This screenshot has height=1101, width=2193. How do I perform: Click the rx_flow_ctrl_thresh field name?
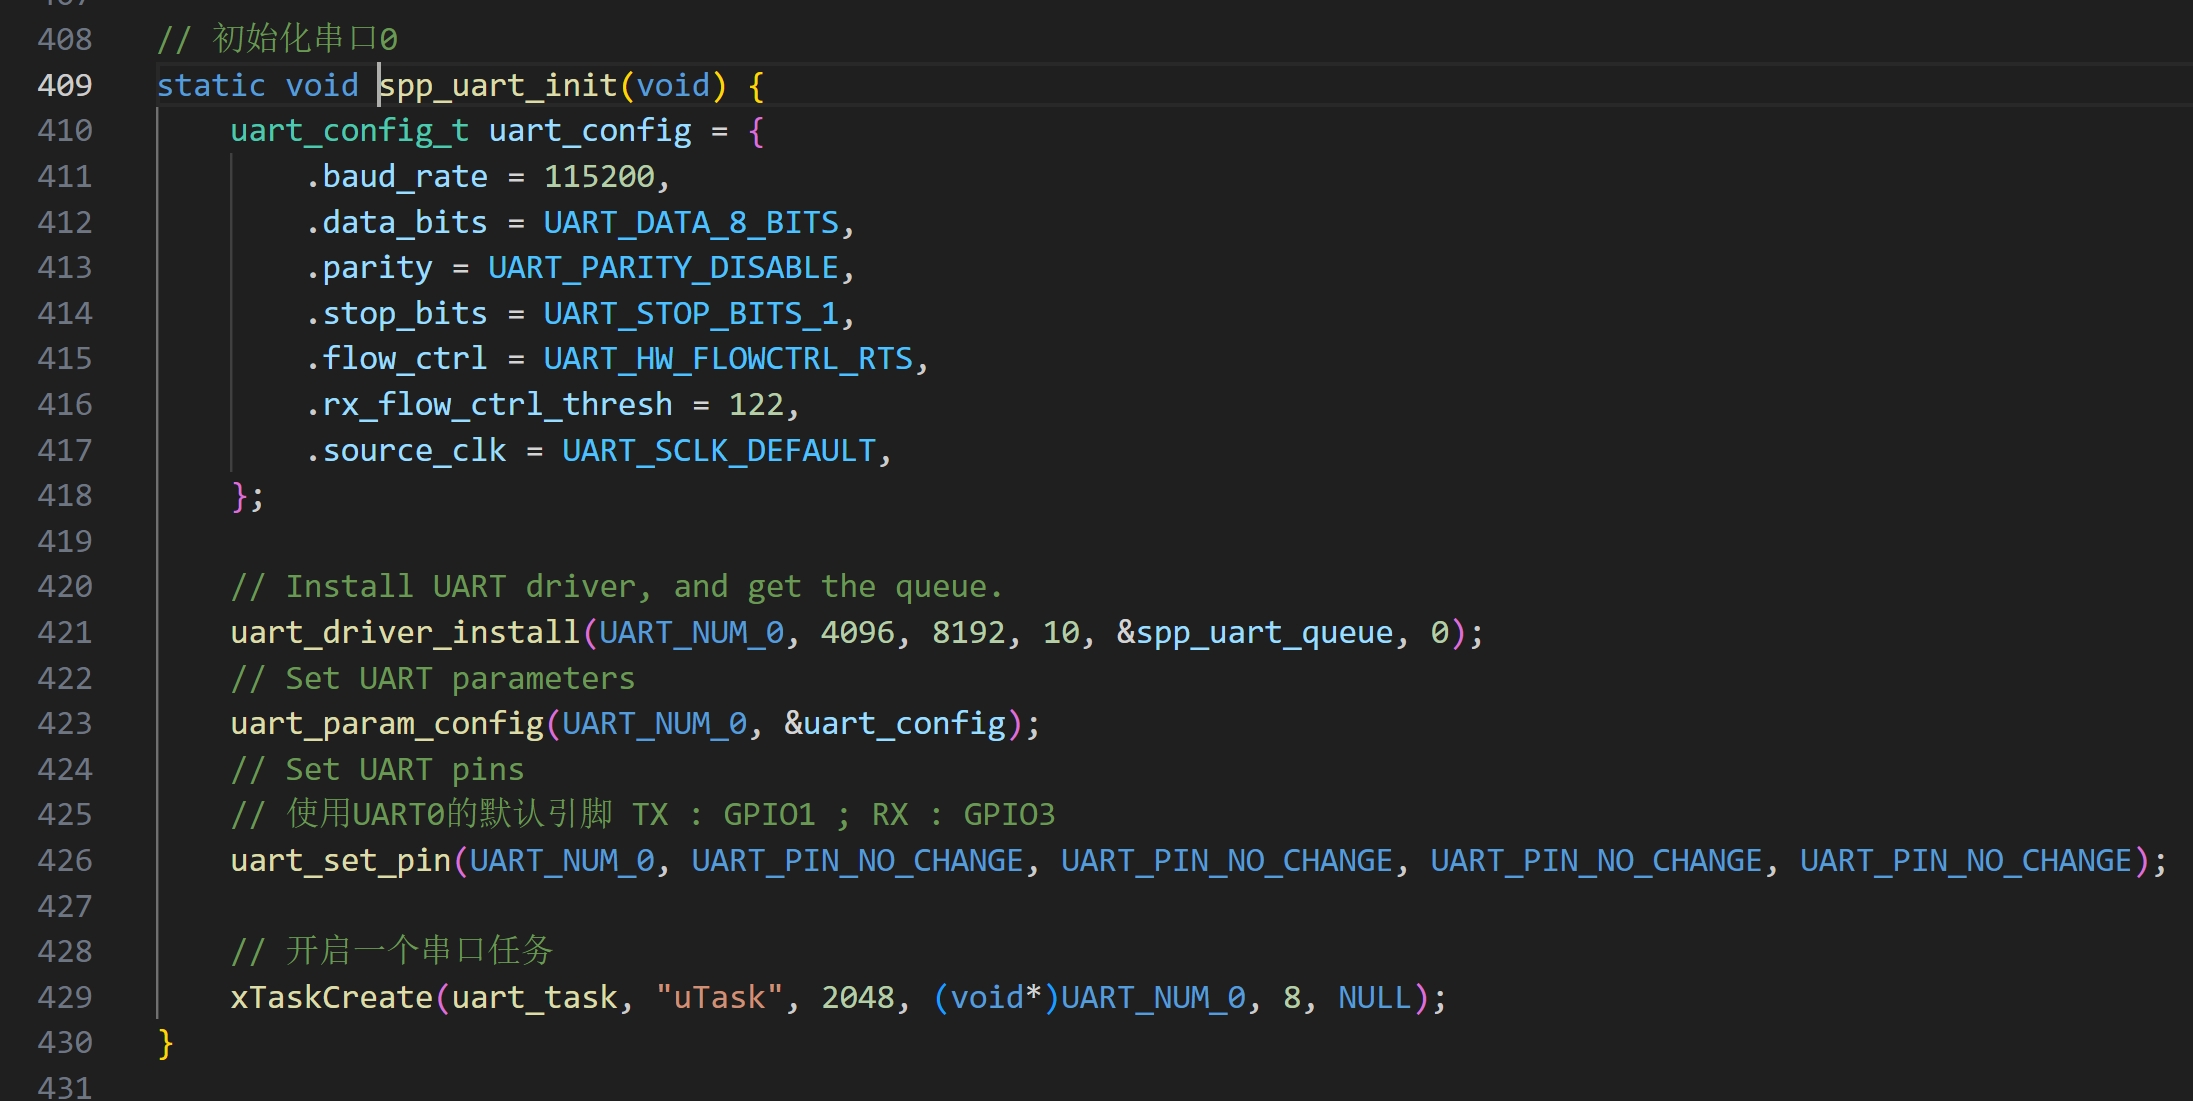coord(497,405)
